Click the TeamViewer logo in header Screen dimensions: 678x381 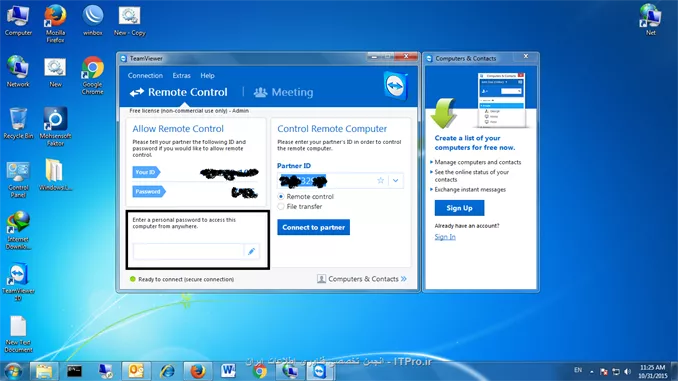(x=396, y=86)
